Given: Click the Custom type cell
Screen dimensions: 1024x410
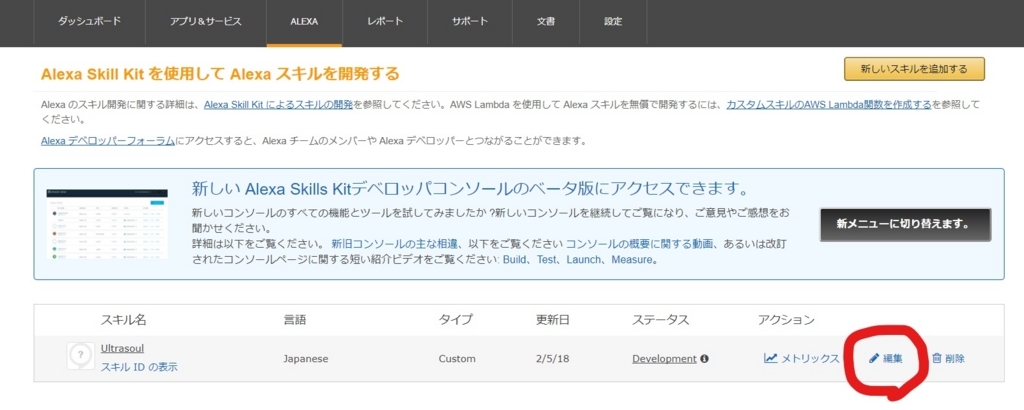Looking at the screenshot, I should point(457,358).
